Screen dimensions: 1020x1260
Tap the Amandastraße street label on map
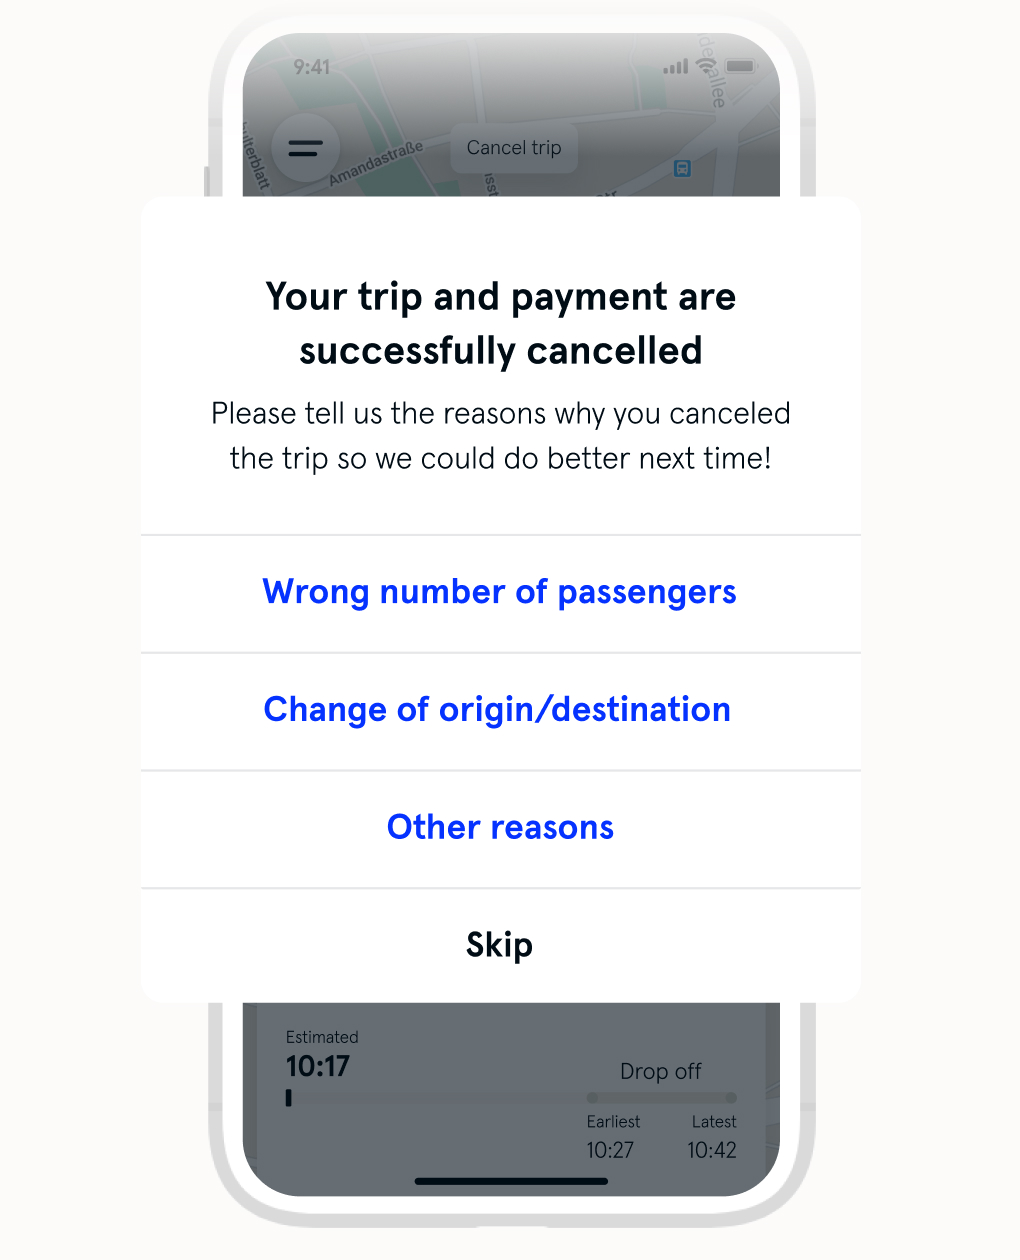coord(376,164)
